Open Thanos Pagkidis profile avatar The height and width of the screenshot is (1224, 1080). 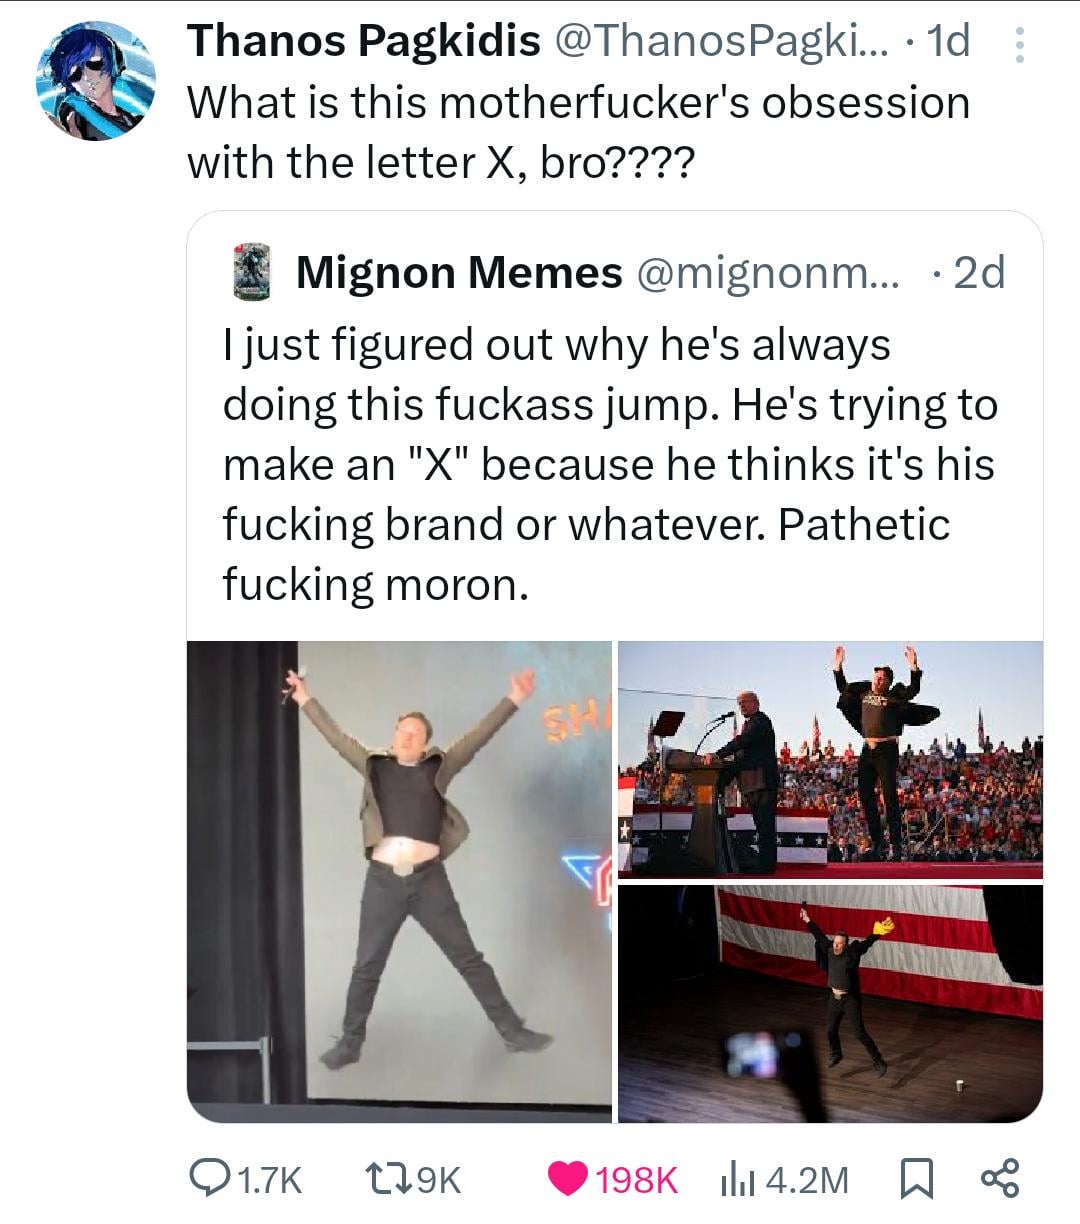[x=96, y=80]
